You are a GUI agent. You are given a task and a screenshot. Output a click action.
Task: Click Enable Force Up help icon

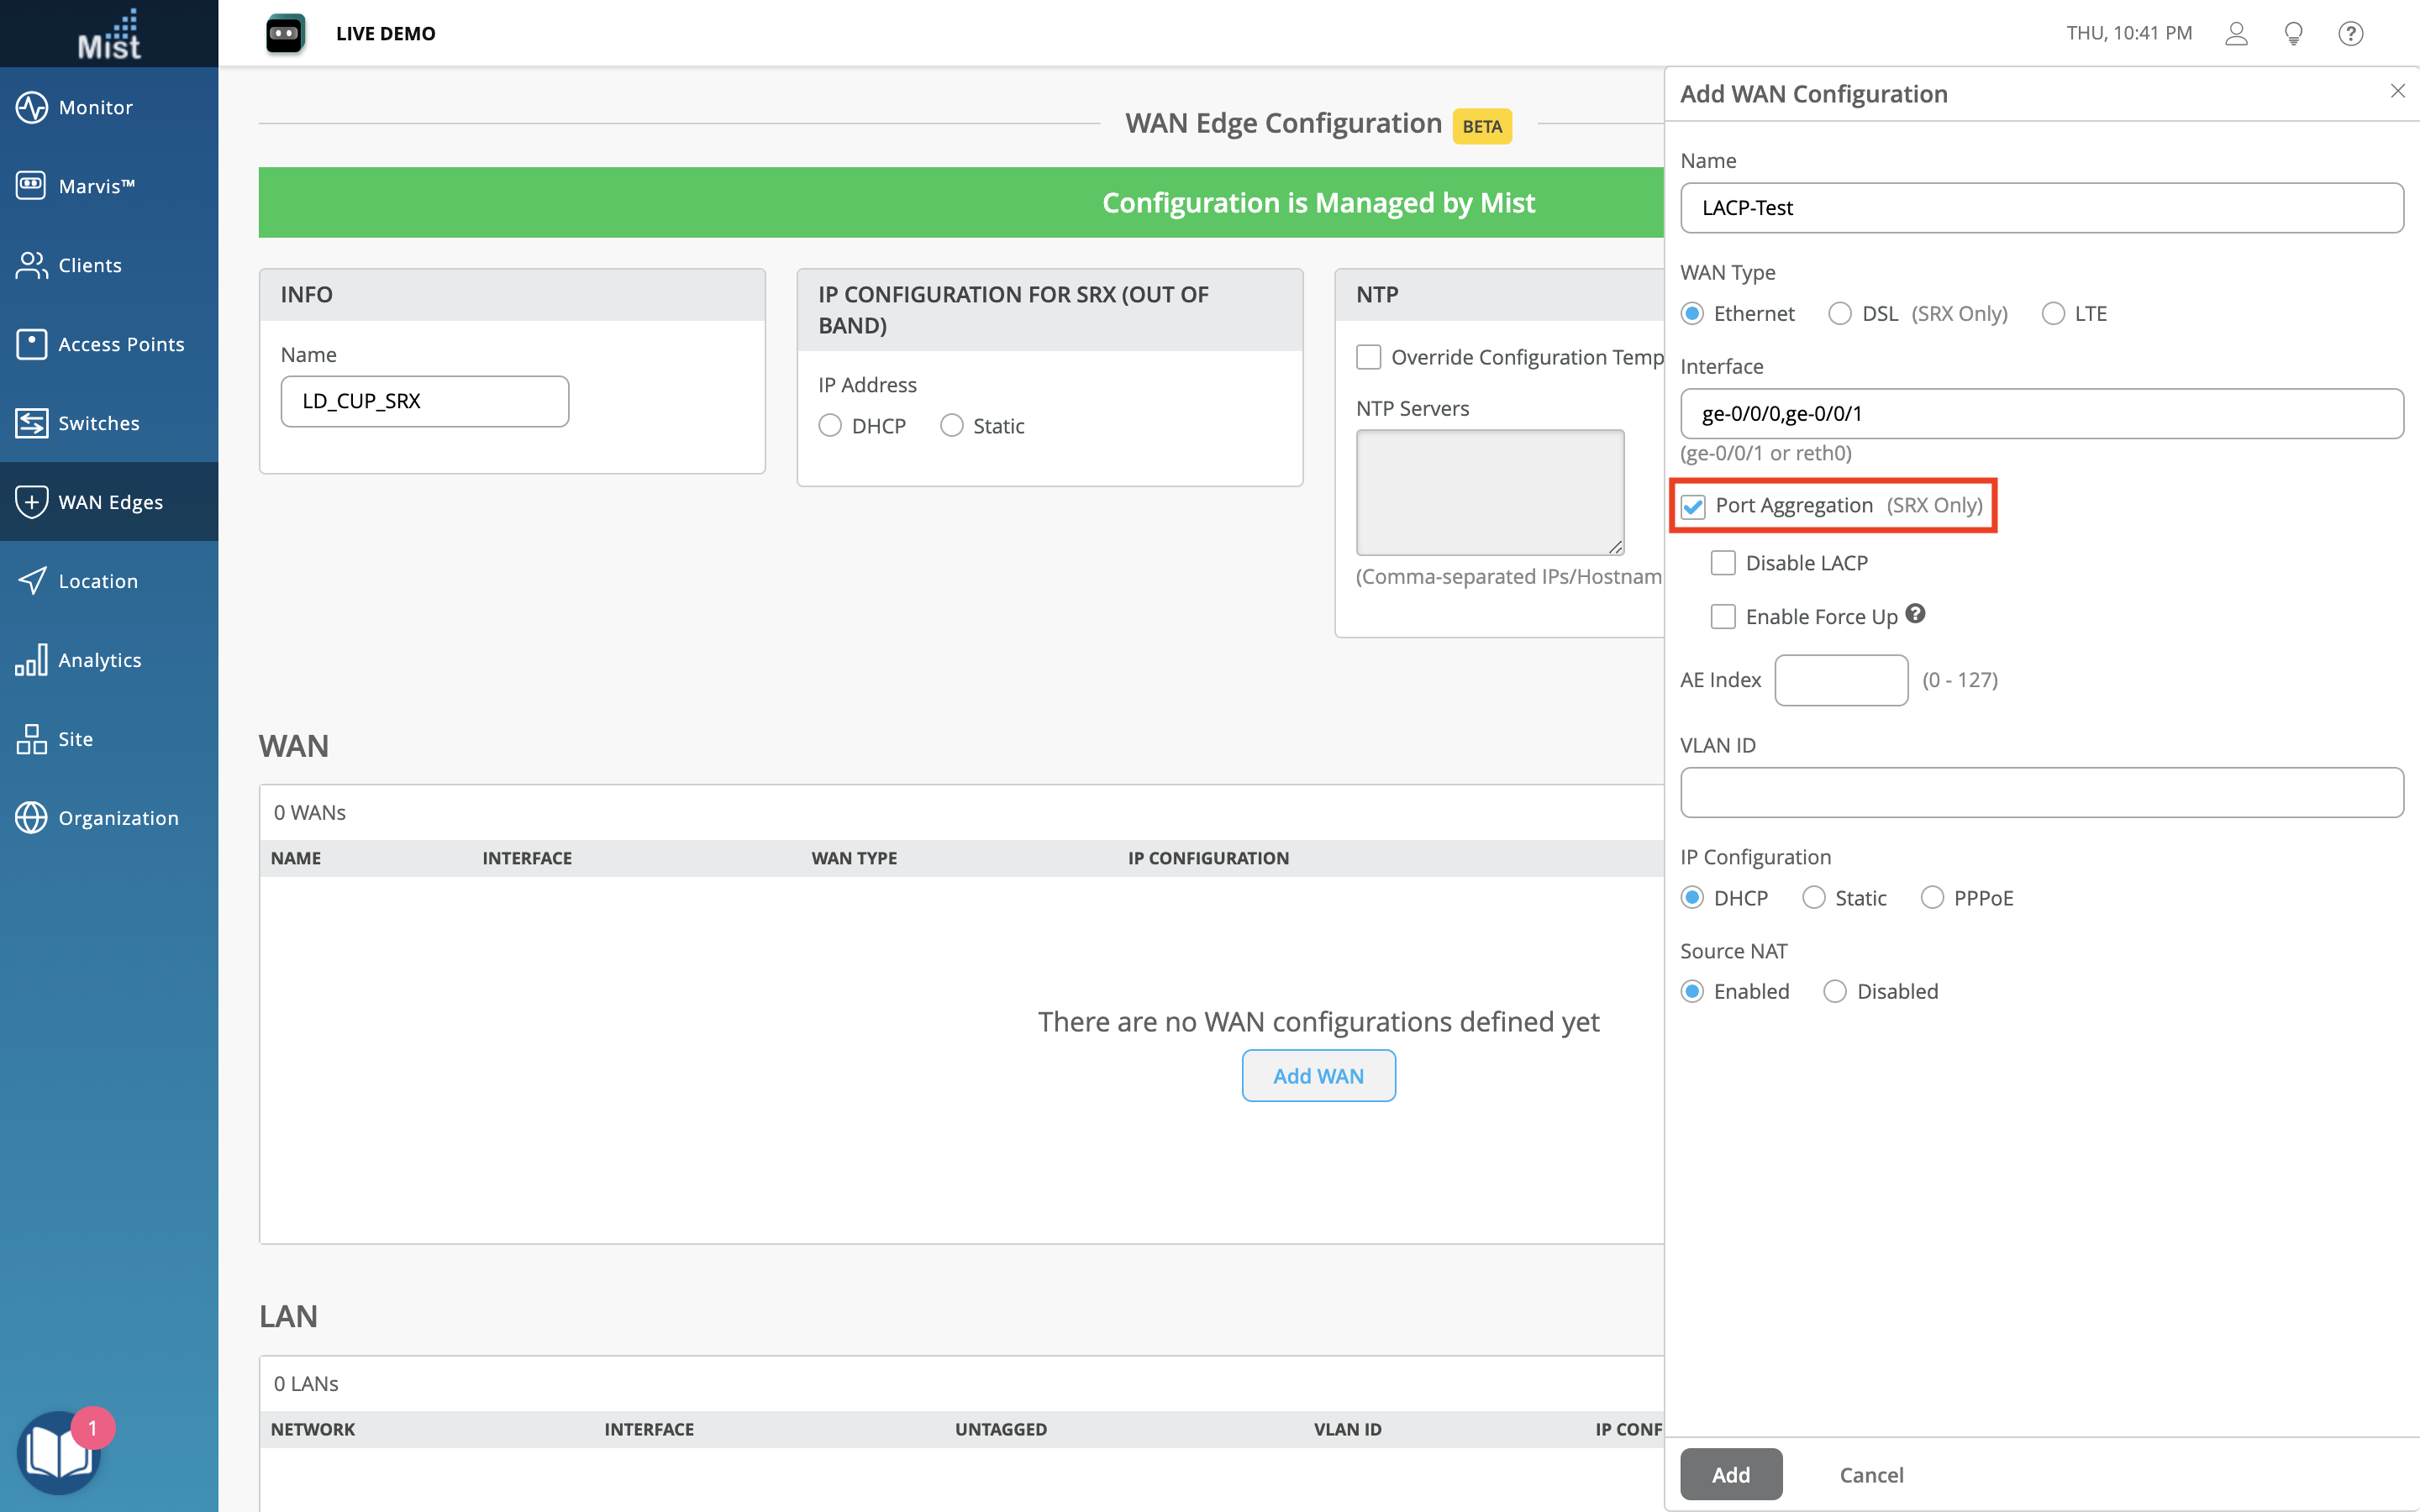coord(1915,614)
